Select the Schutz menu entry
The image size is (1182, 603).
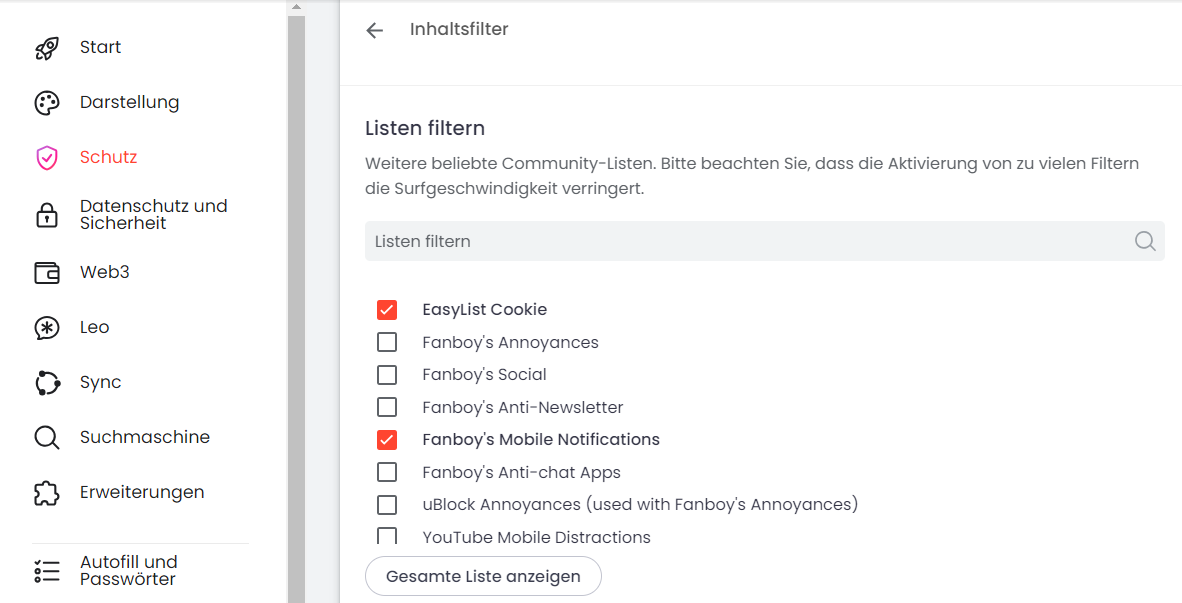pos(109,158)
